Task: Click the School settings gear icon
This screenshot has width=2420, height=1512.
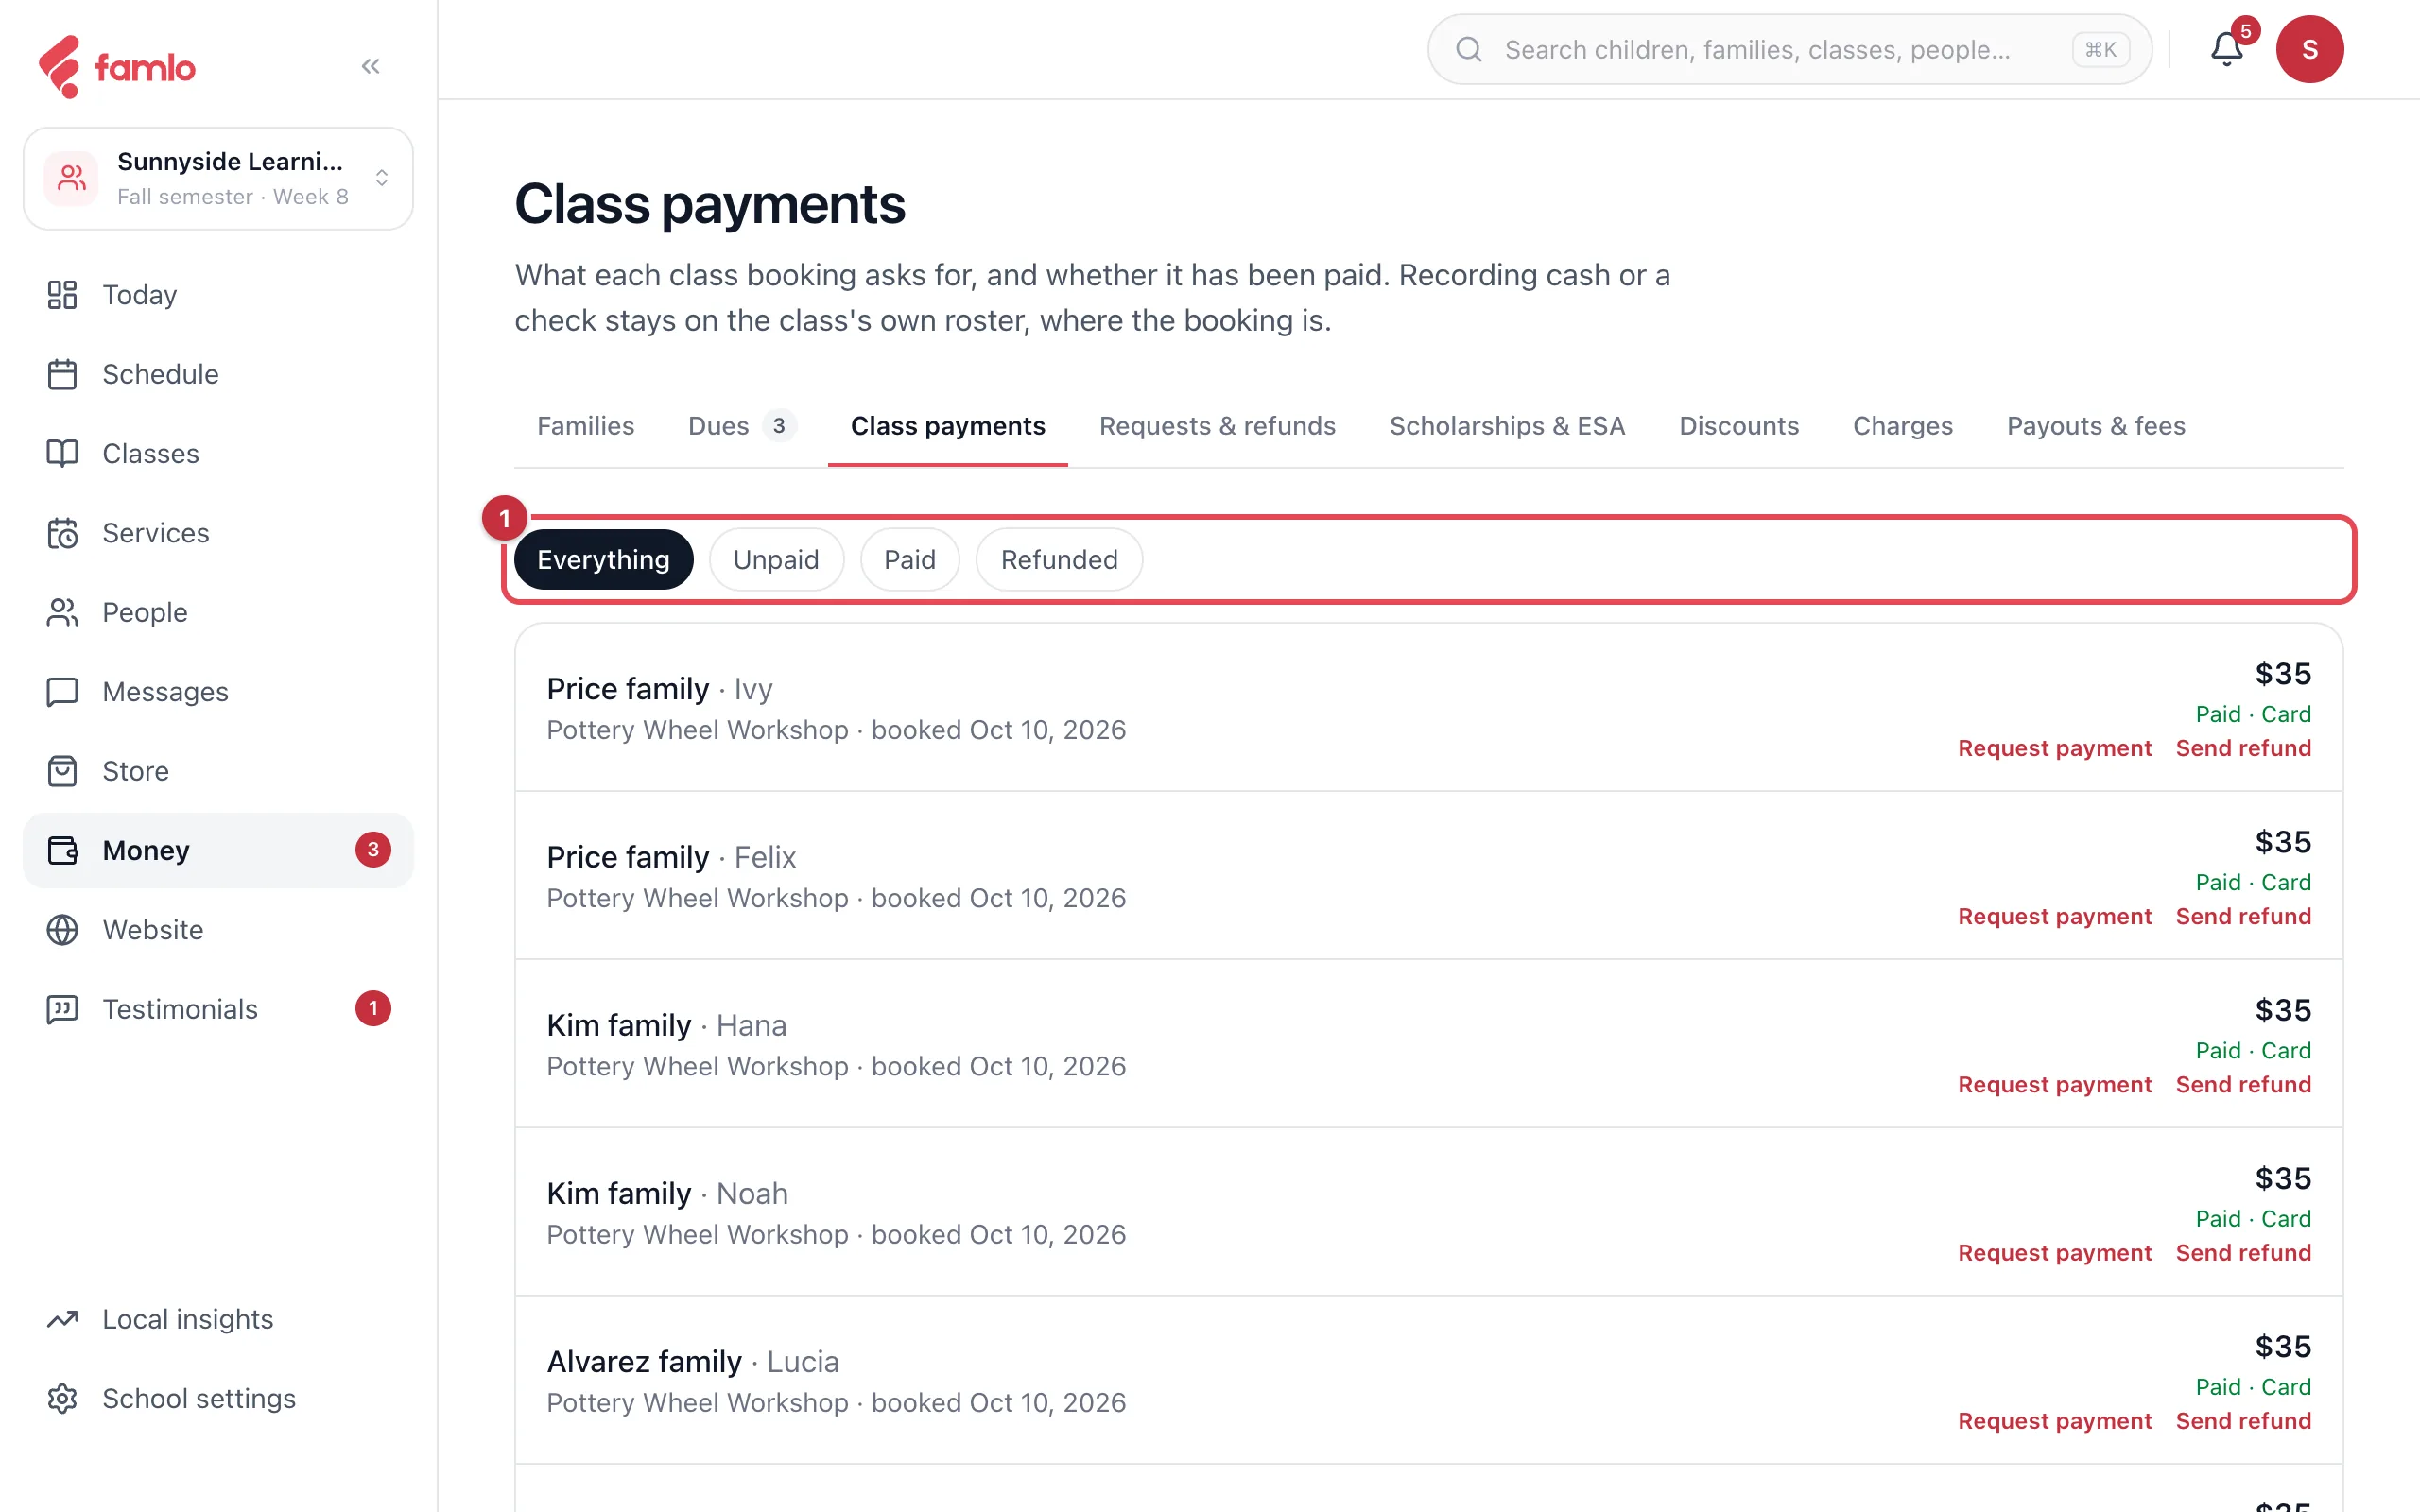Action: [x=62, y=1398]
